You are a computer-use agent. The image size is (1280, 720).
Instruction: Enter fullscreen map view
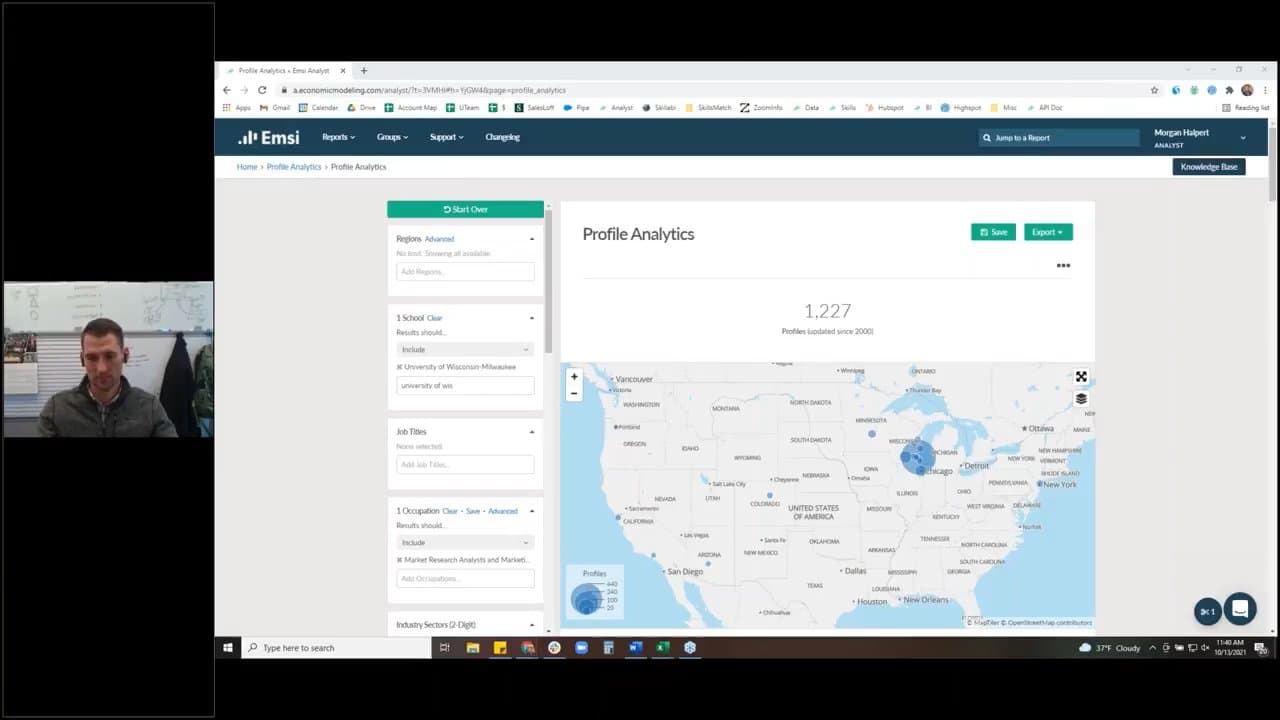(x=1081, y=377)
